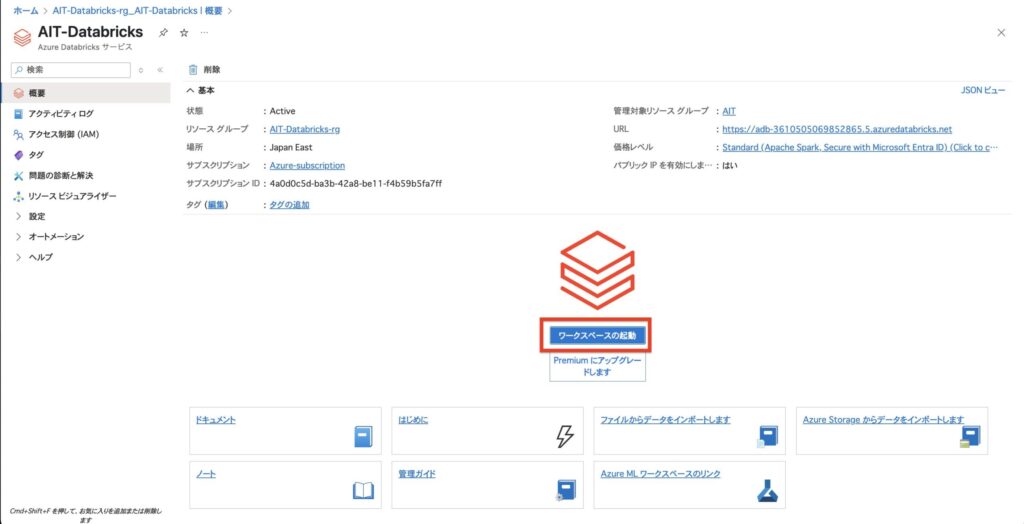1024x524 pixels.
Task: Open the JSON ビュー link
Action: coord(983,90)
